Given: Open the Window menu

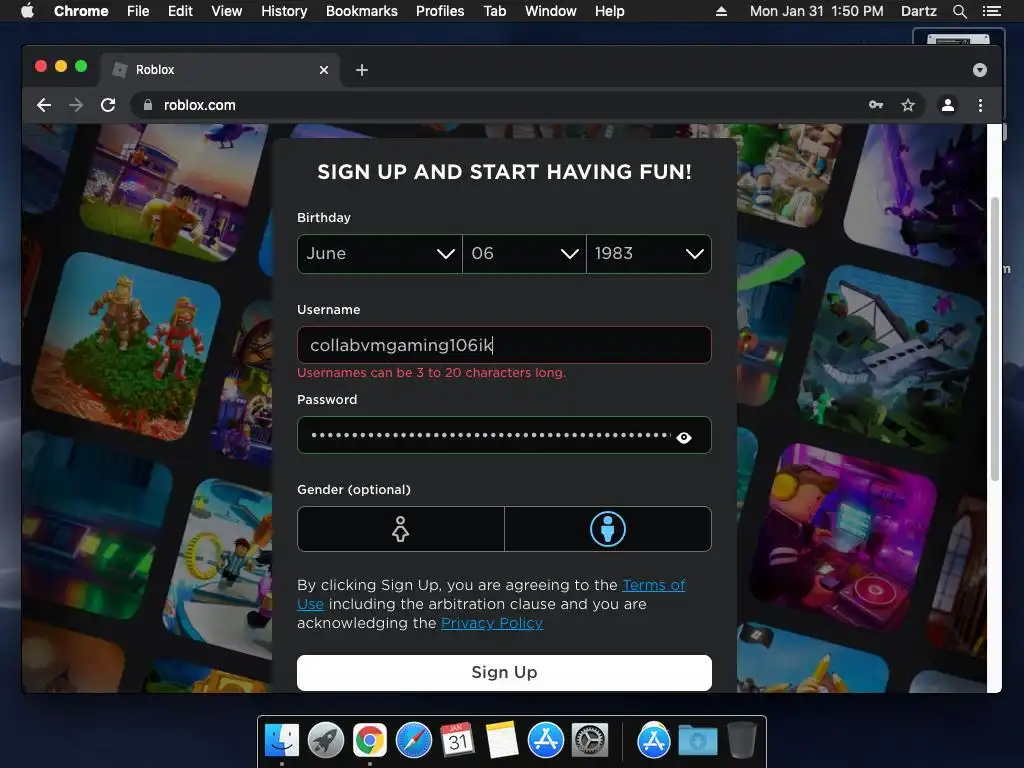Looking at the screenshot, I should point(551,11).
